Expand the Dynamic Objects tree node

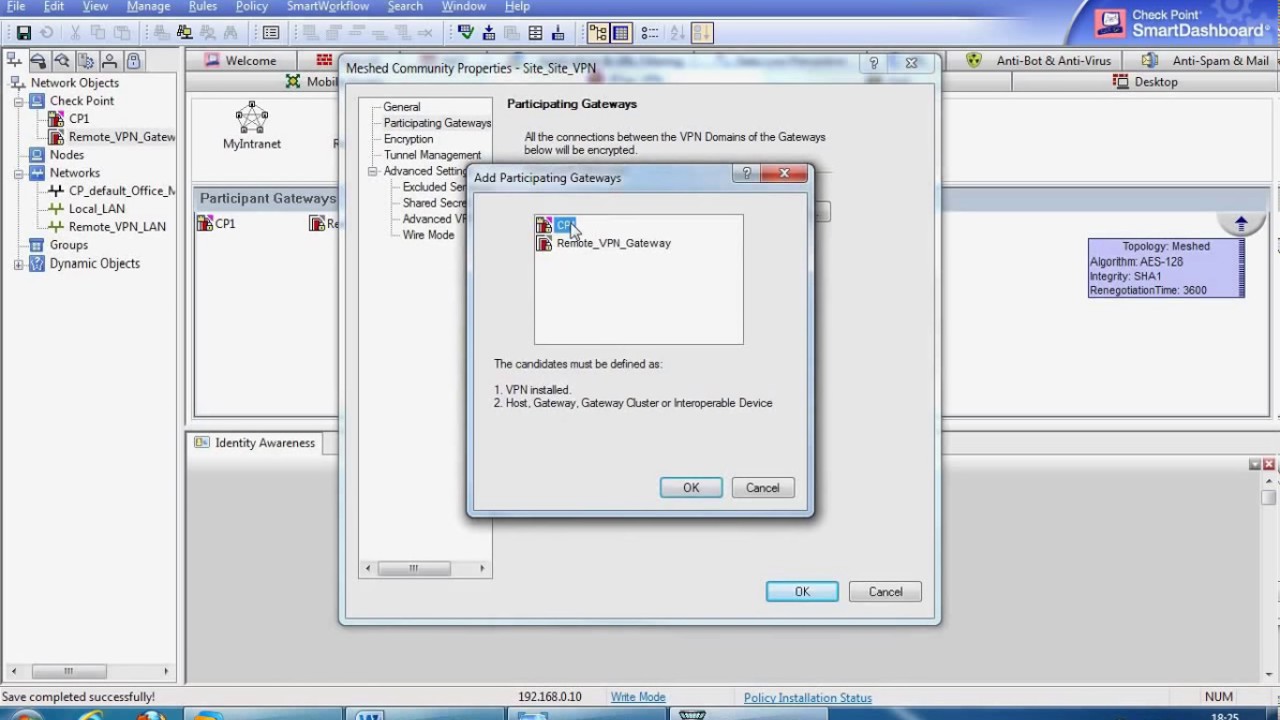[18, 264]
